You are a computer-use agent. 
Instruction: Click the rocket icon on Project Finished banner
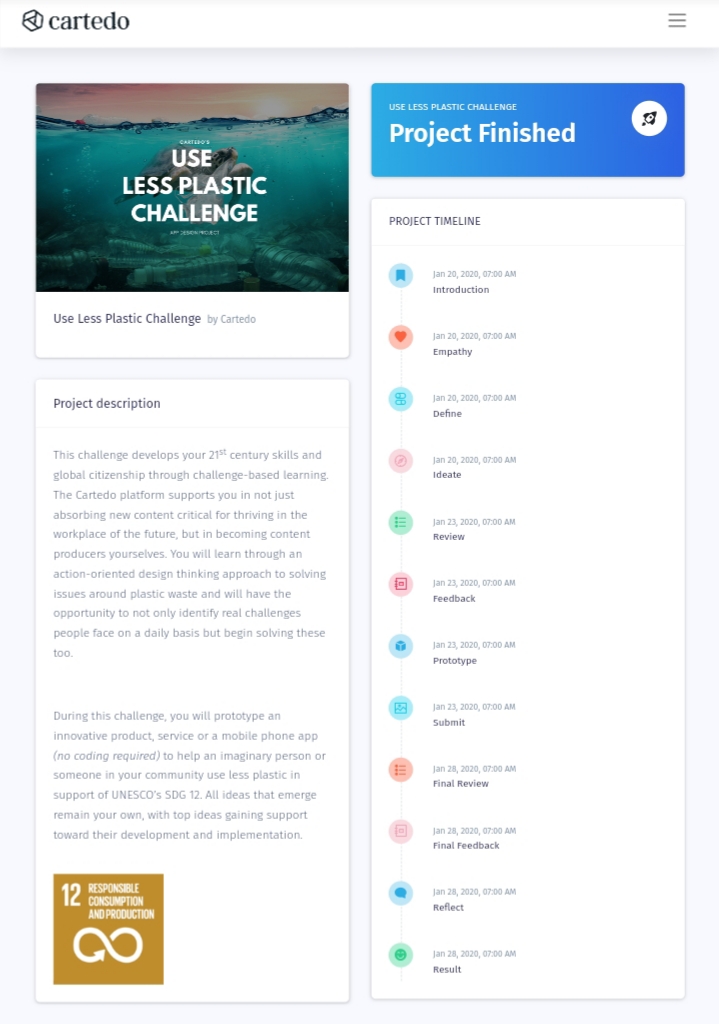tap(649, 118)
